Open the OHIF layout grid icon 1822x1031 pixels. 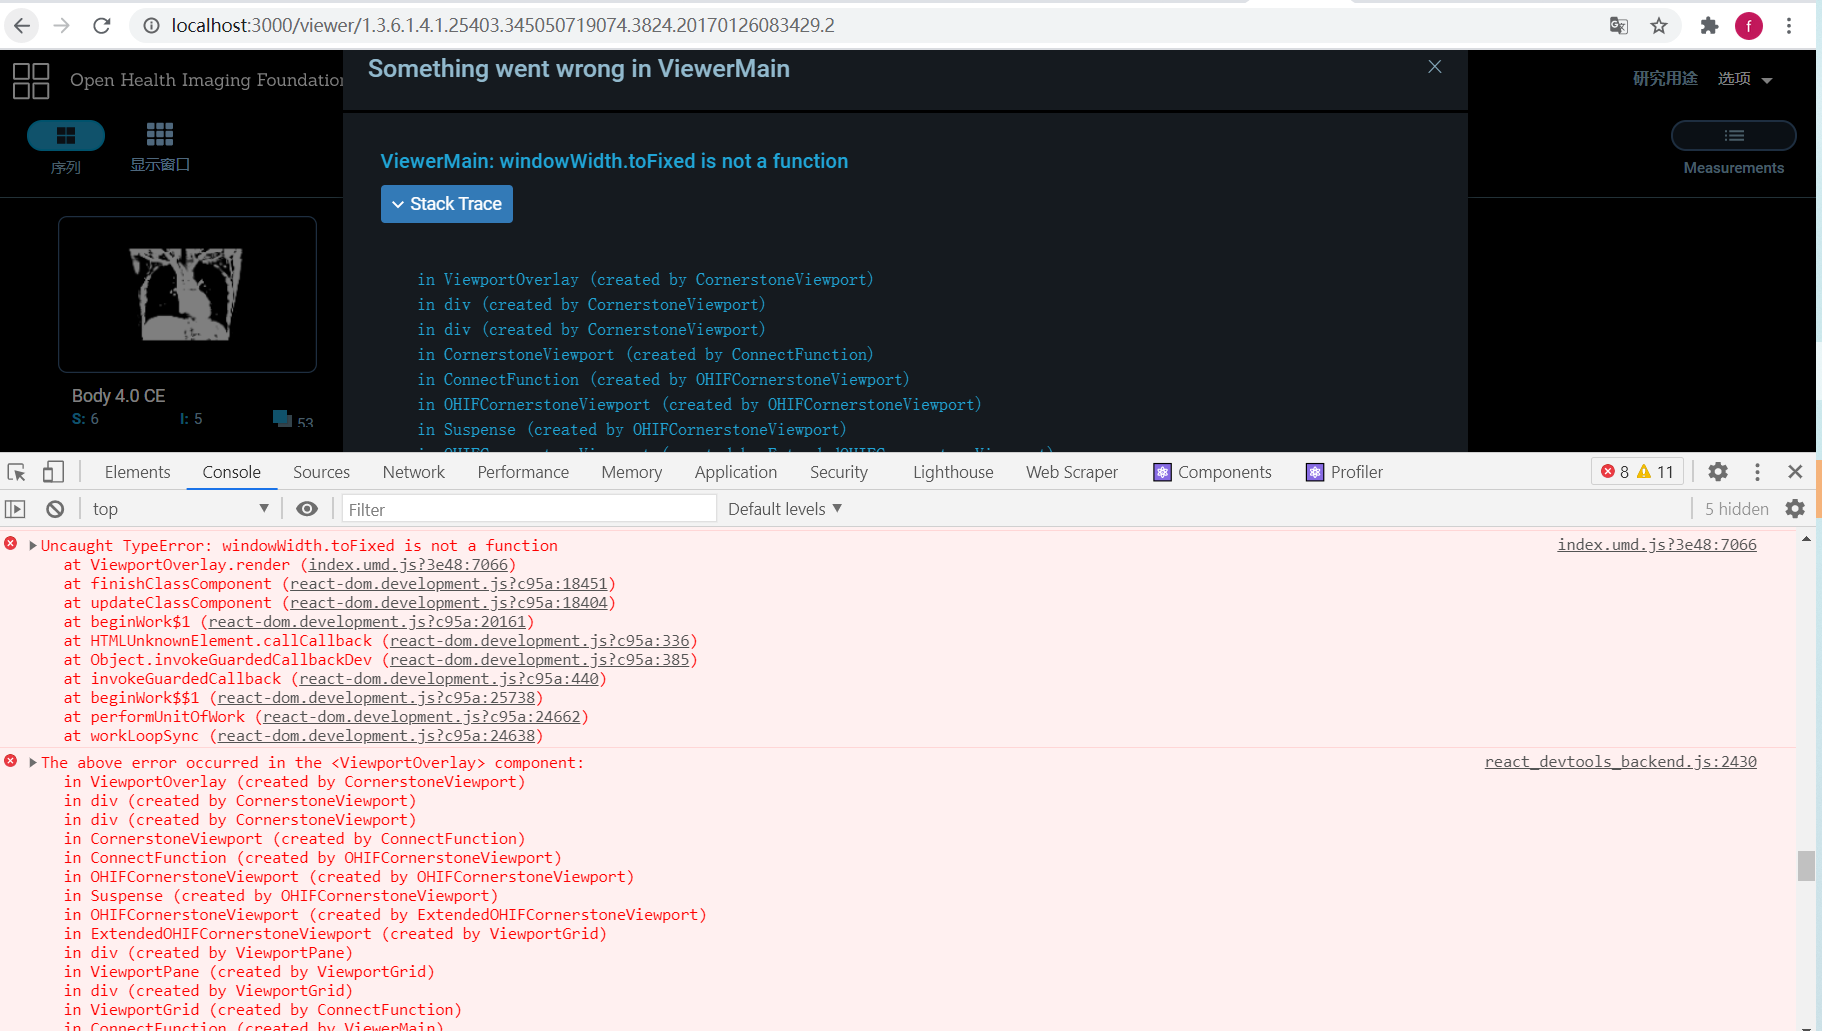coord(30,80)
